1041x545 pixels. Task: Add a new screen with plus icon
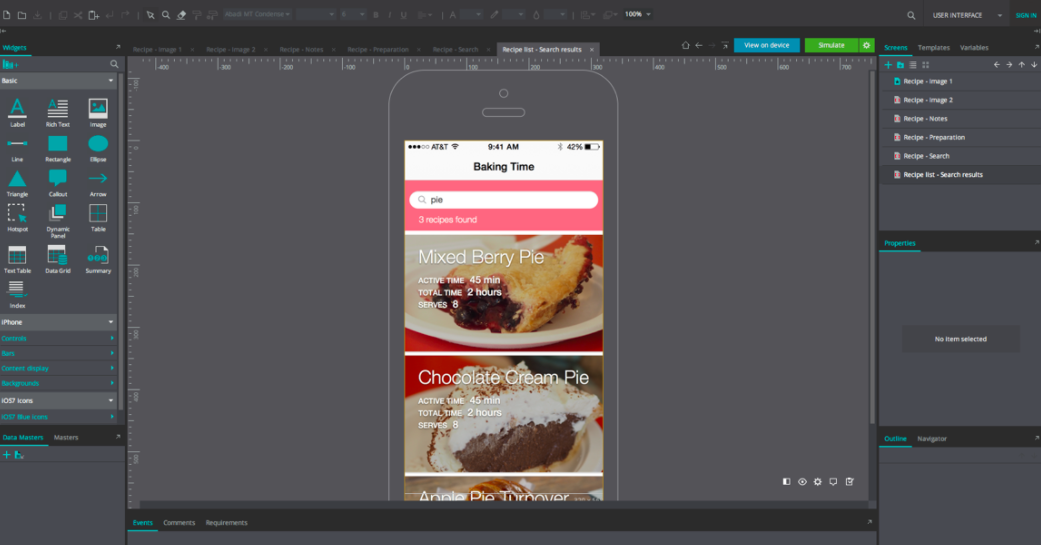[x=887, y=65]
